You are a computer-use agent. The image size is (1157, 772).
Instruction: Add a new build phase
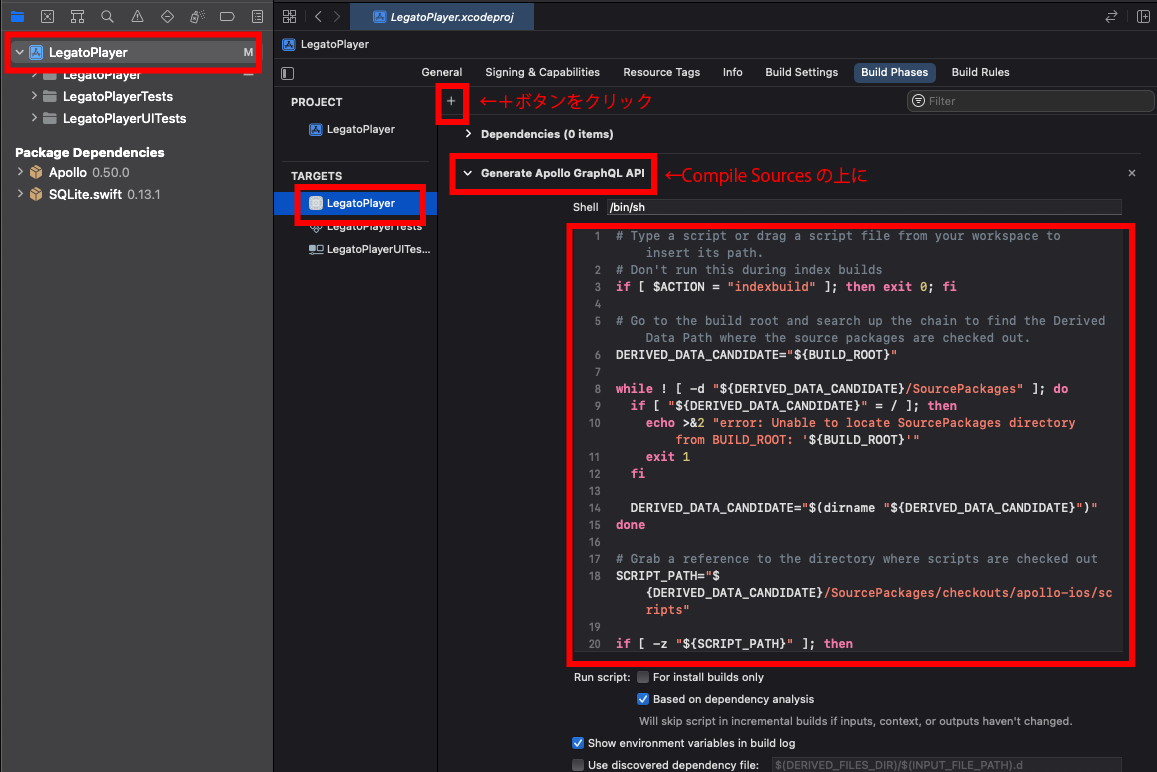tap(451, 101)
